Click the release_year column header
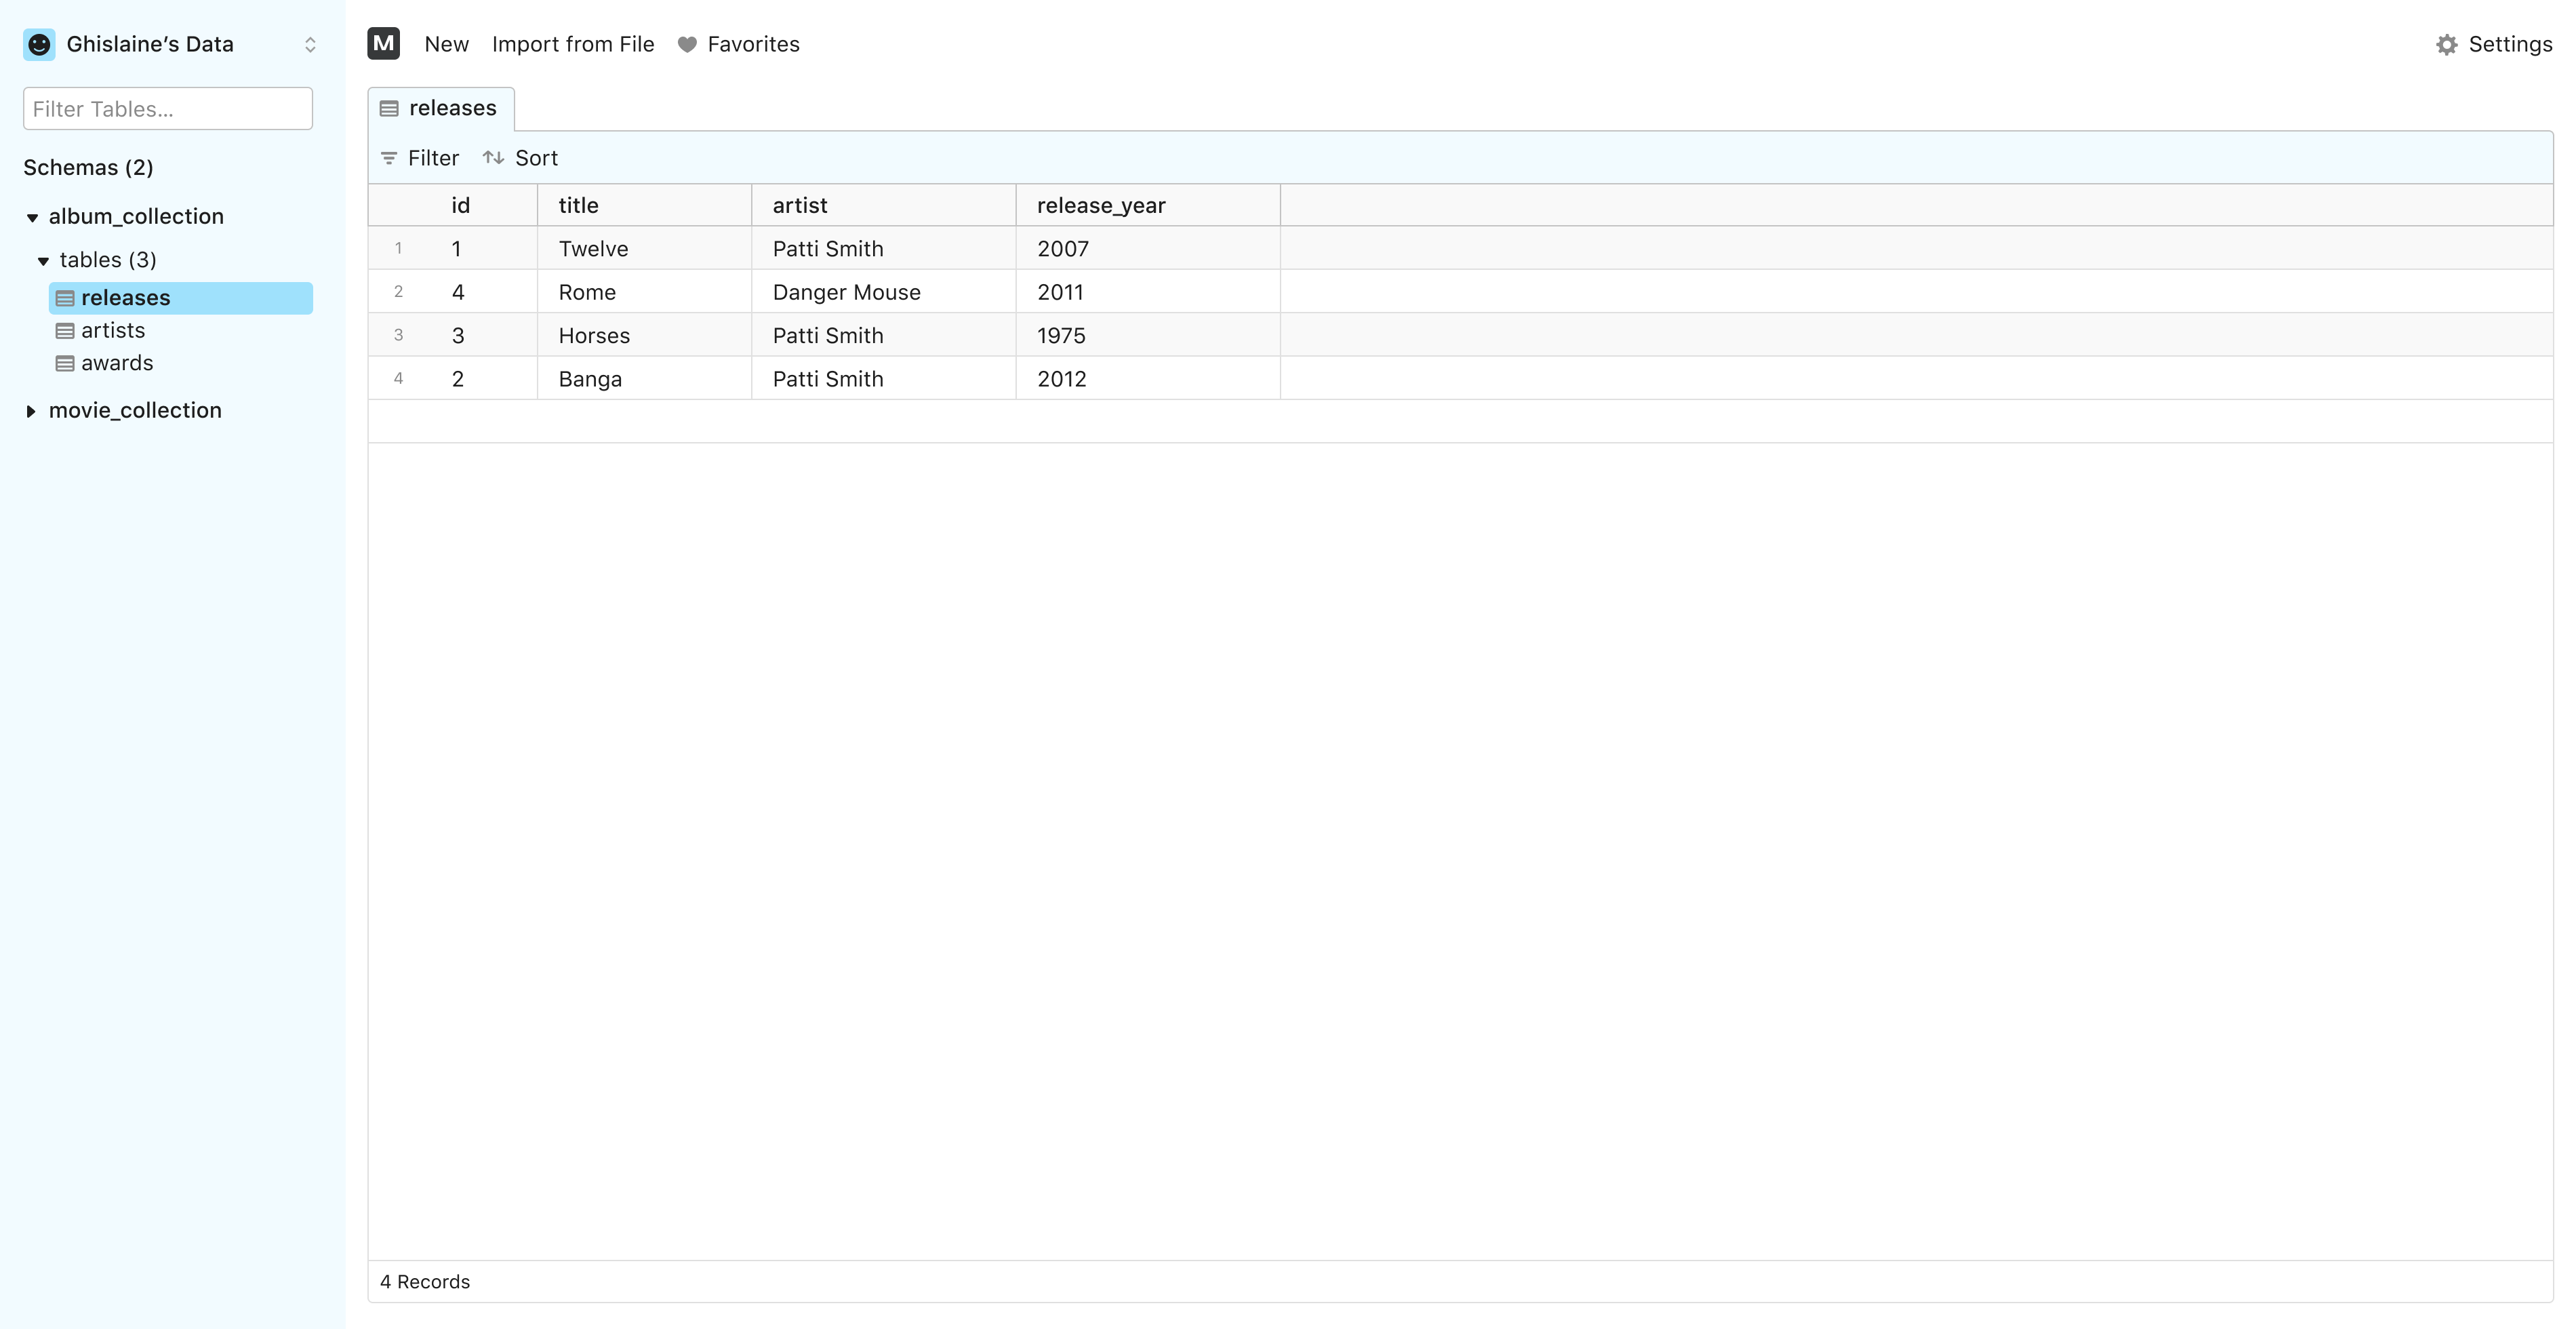2576x1329 pixels. 1148,205
